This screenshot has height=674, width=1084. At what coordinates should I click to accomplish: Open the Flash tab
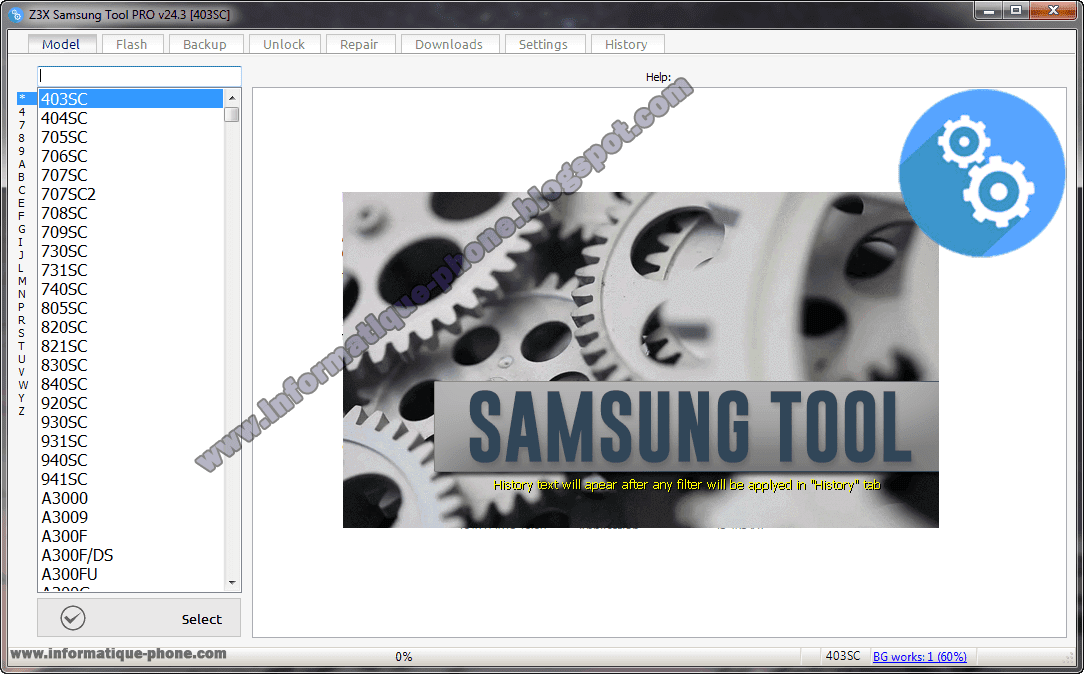pyautogui.click(x=131, y=44)
